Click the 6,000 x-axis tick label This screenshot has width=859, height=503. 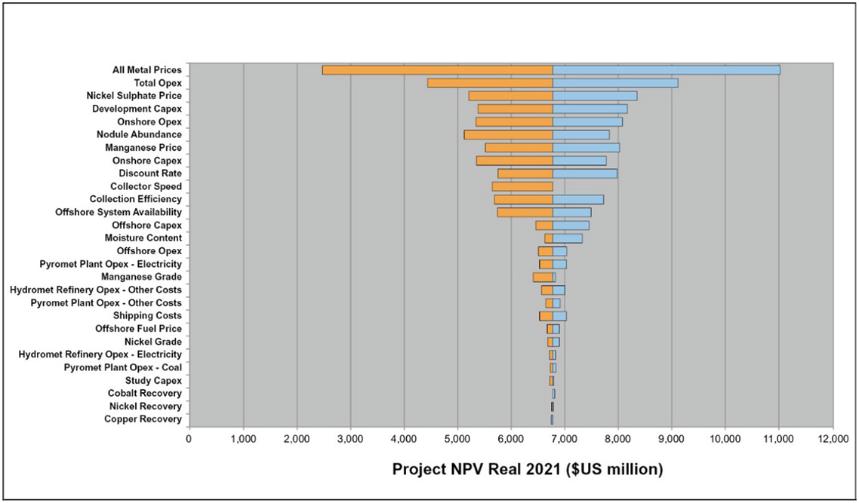[x=511, y=438]
